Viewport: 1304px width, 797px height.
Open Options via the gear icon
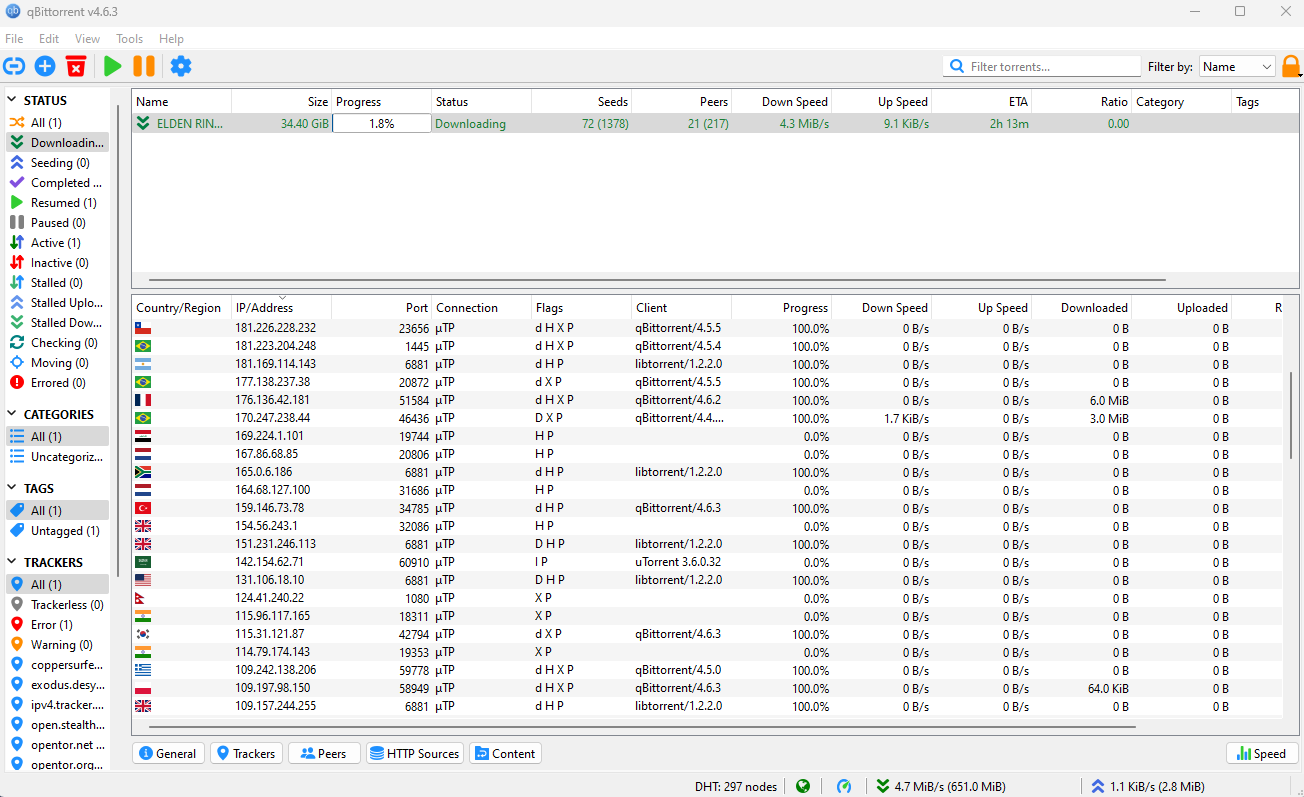coord(181,66)
